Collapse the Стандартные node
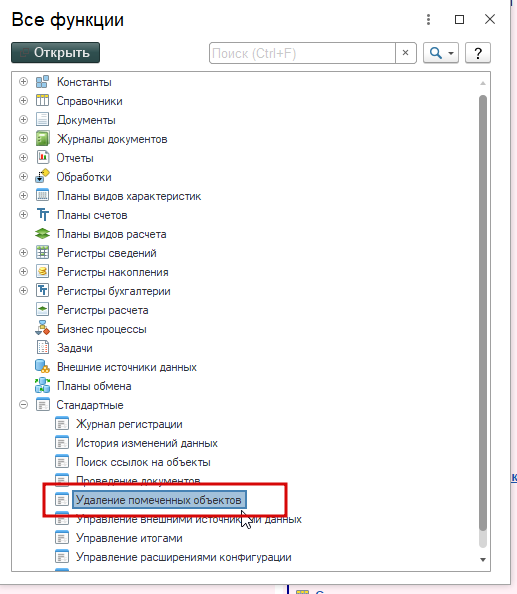517x594 pixels. [x=23, y=405]
